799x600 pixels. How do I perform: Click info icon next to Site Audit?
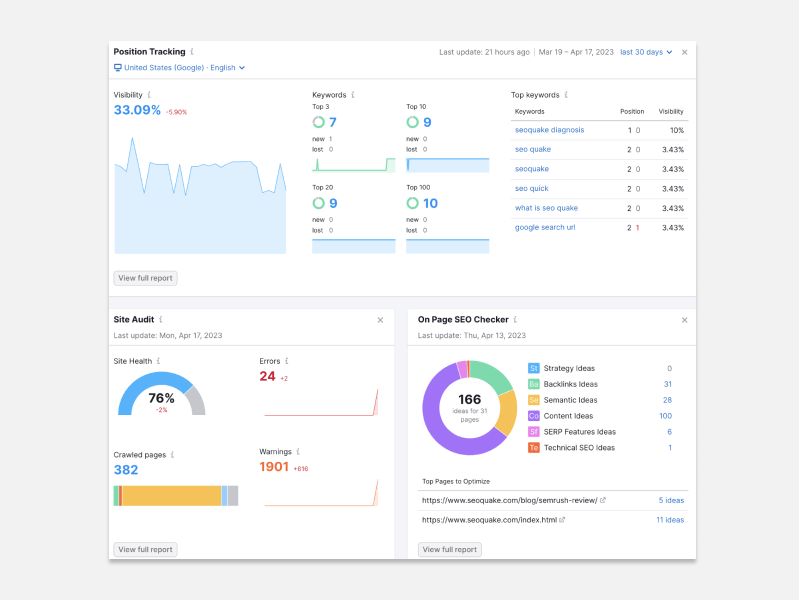click(x=161, y=320)
